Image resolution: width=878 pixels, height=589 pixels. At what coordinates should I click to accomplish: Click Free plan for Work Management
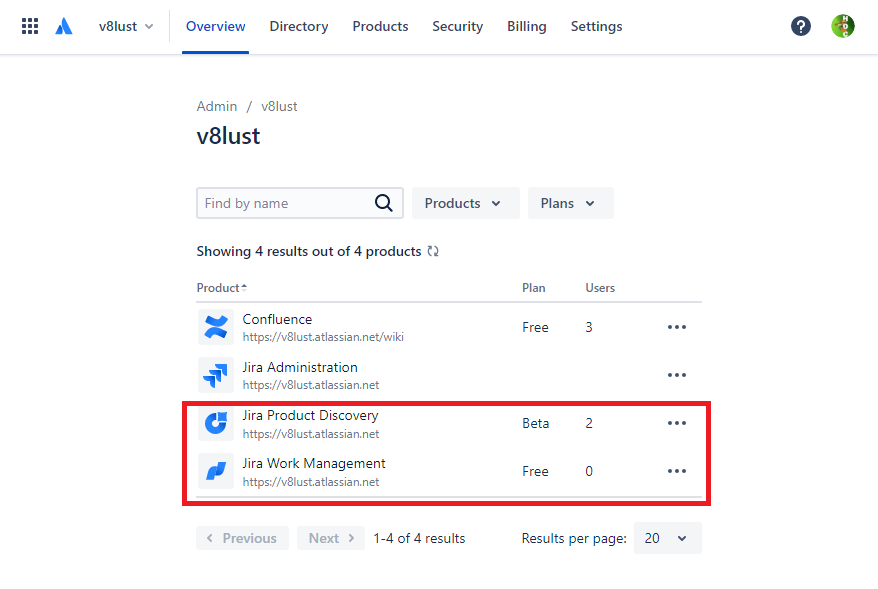tap(535, 471)
